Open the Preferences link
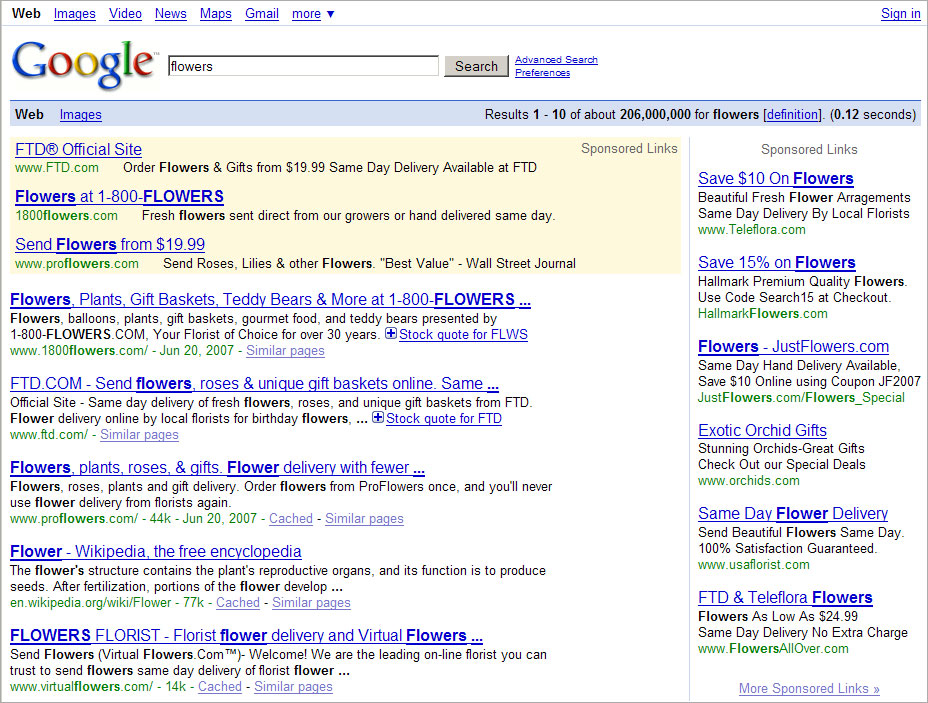Viewport: 928px width, 703px height. [542, 73]
